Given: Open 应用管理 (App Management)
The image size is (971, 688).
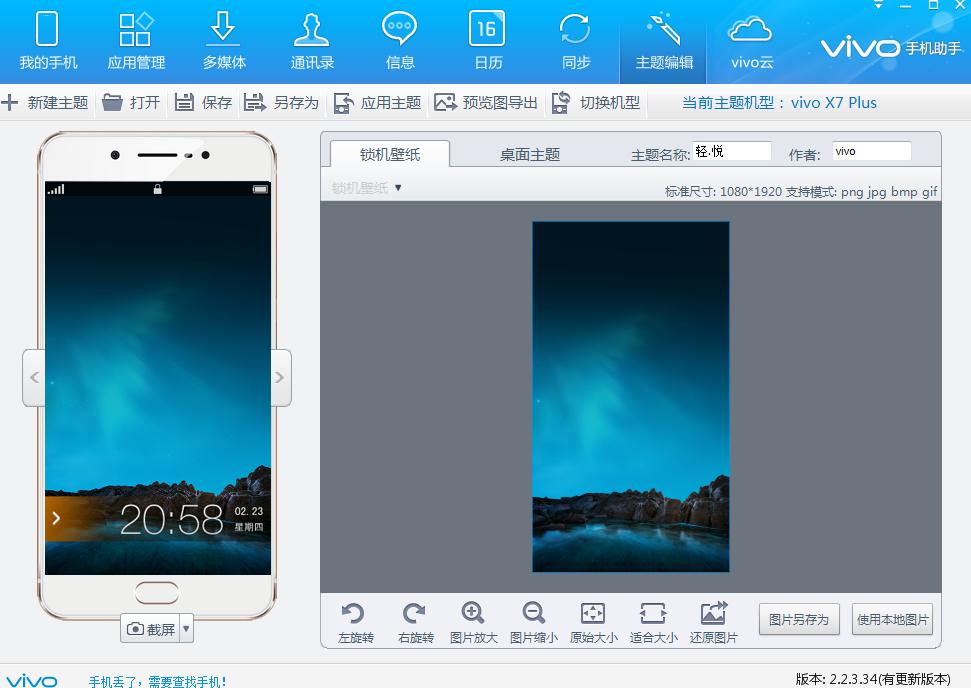Looking at the screenshot, I should (x=135, y=39).
